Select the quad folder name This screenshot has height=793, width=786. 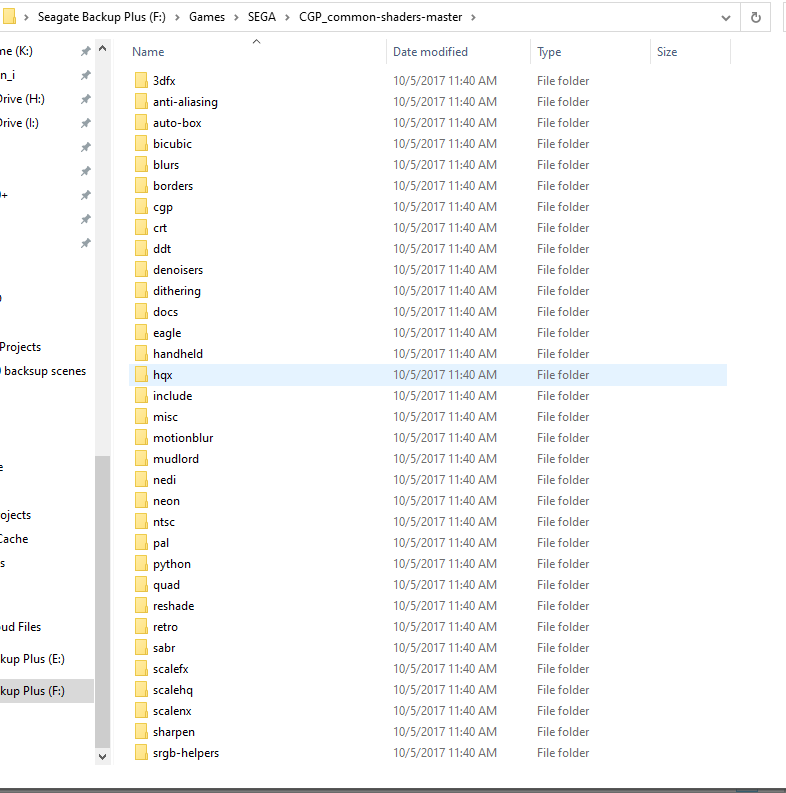[166, 585]
